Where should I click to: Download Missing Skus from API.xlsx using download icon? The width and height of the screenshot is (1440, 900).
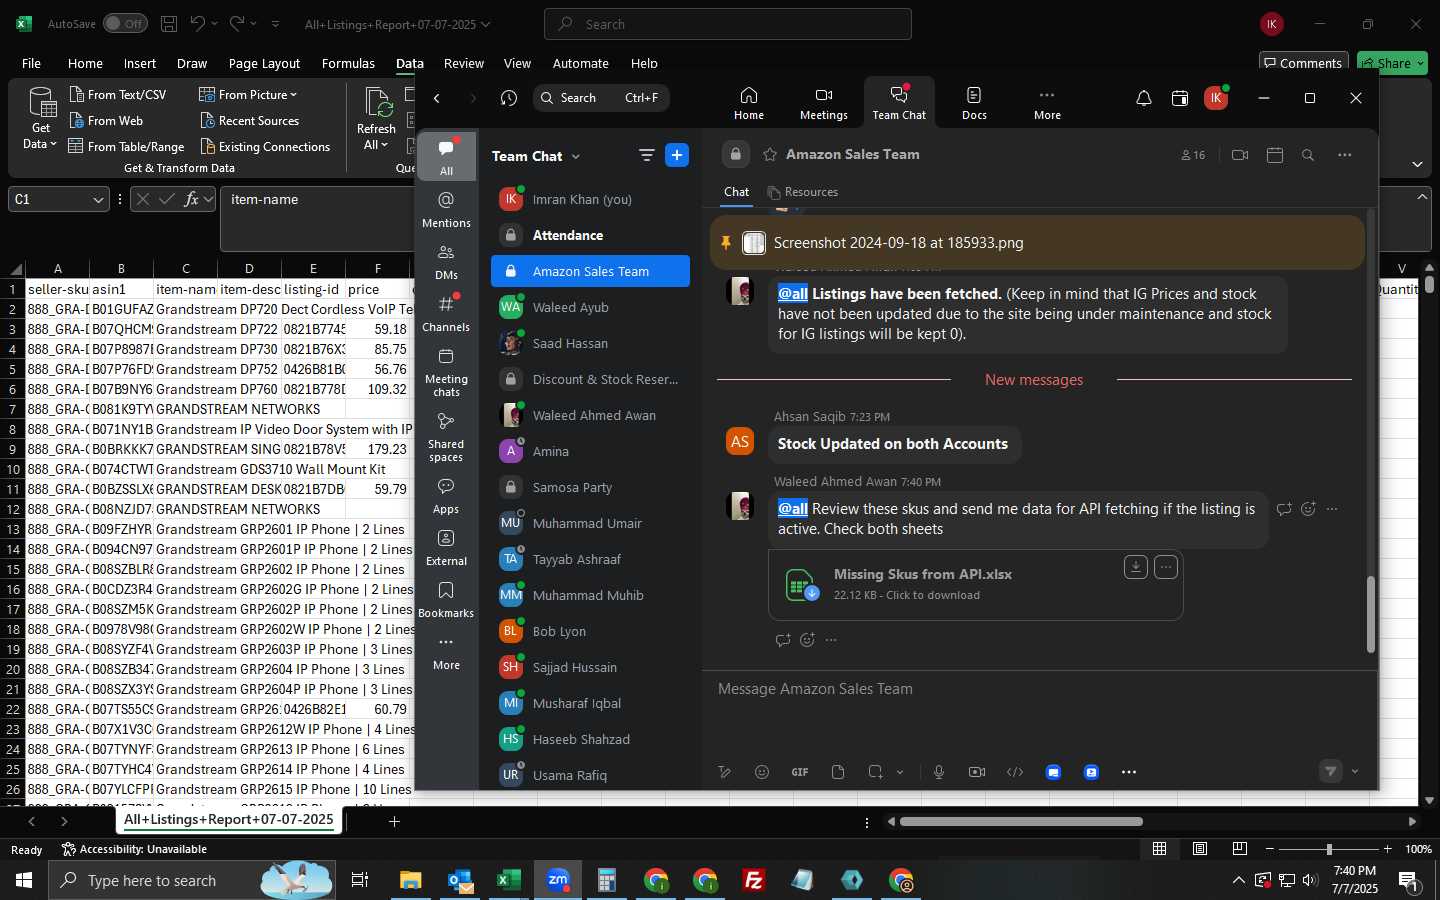[x=1135, y=567]
